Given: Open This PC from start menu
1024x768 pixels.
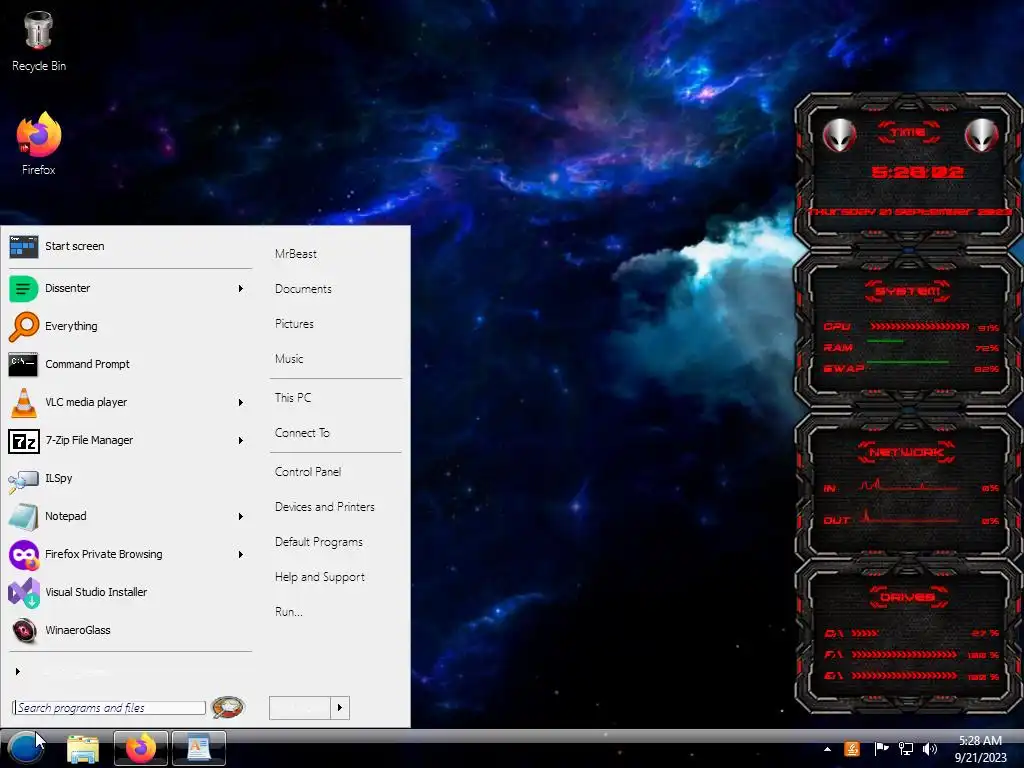Looking at the screenshot, I should click(x=293, y=398).
